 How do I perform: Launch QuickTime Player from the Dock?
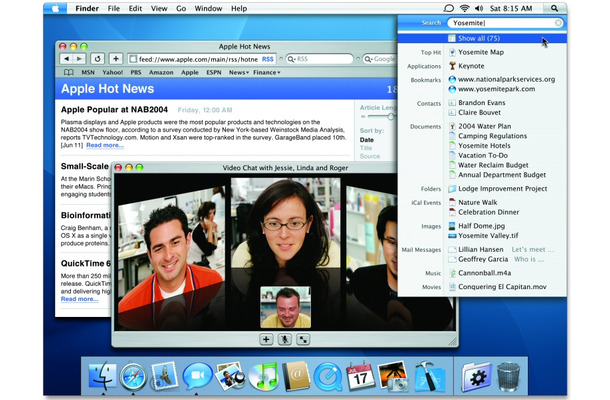coord(328,376)
